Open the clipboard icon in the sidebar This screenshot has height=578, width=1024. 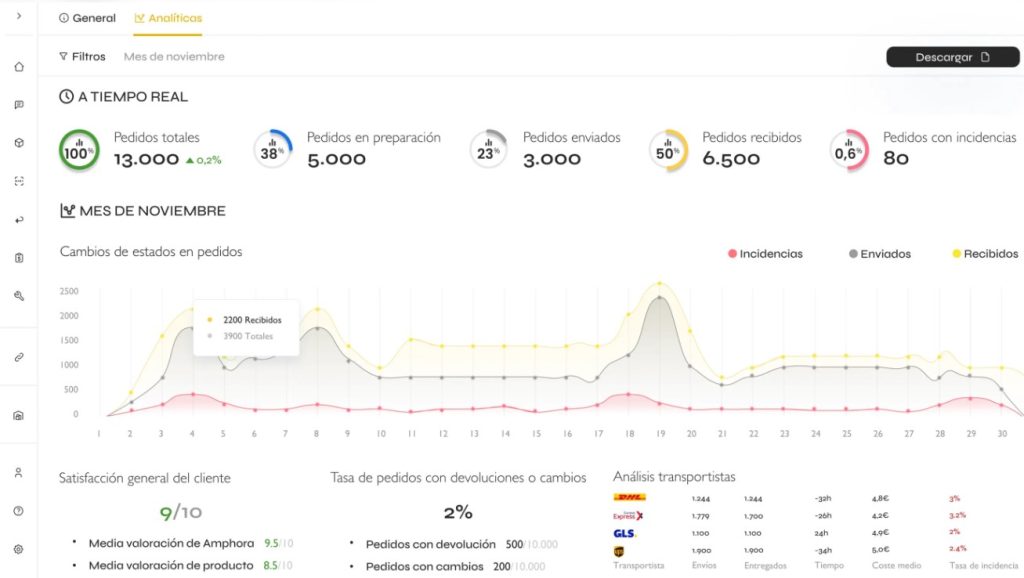tap(19, 258)
